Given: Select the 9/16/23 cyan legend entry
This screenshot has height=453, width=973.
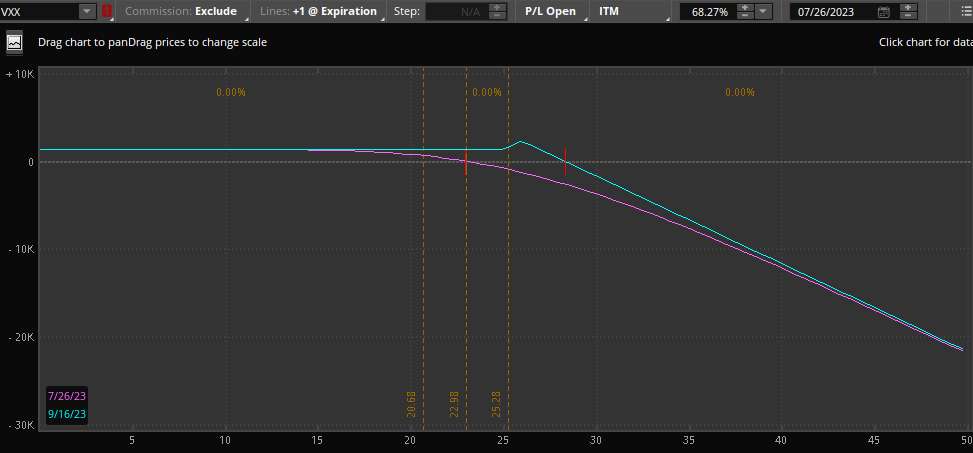Looking at the screenshot, I should 66,413.
